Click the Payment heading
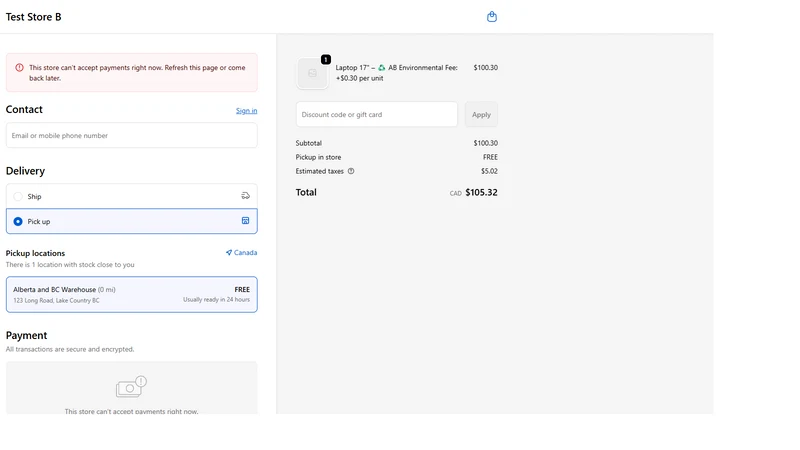The height and width of the screenshot is (450, 800). [x=27, y=335]
